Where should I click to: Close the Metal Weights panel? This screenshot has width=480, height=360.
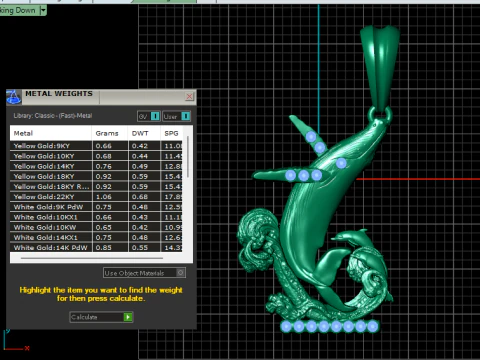[x=189, y=97]
